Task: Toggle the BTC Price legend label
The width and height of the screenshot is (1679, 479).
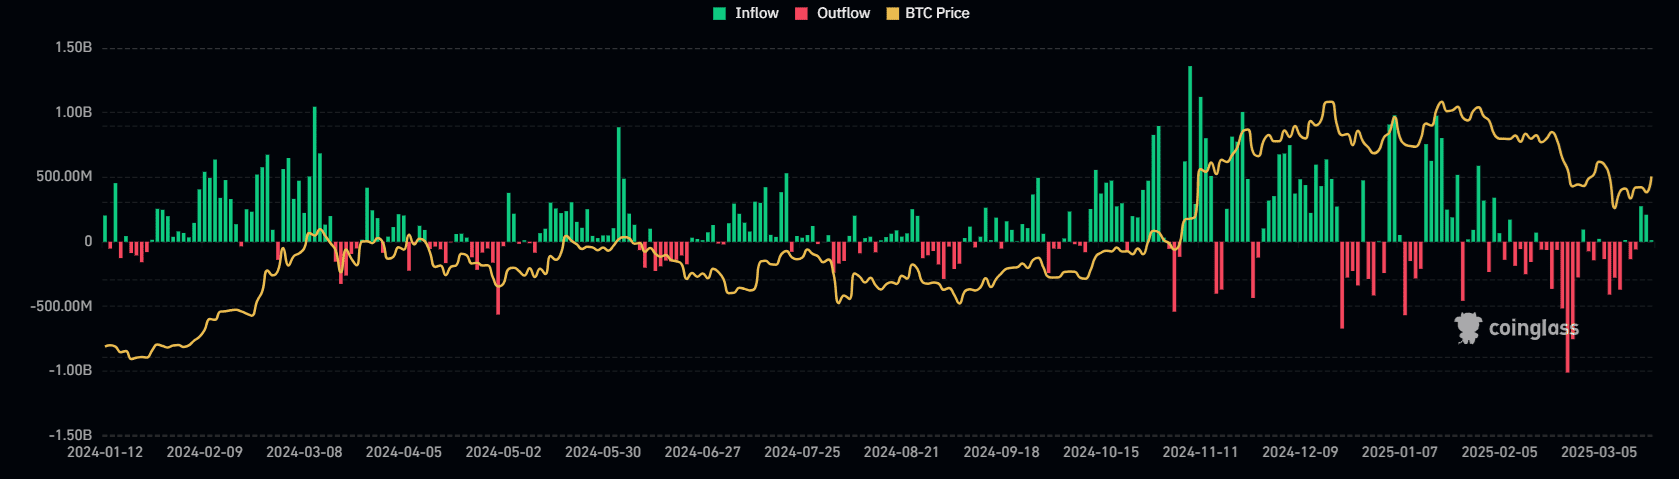Action: tap(937, 13)
